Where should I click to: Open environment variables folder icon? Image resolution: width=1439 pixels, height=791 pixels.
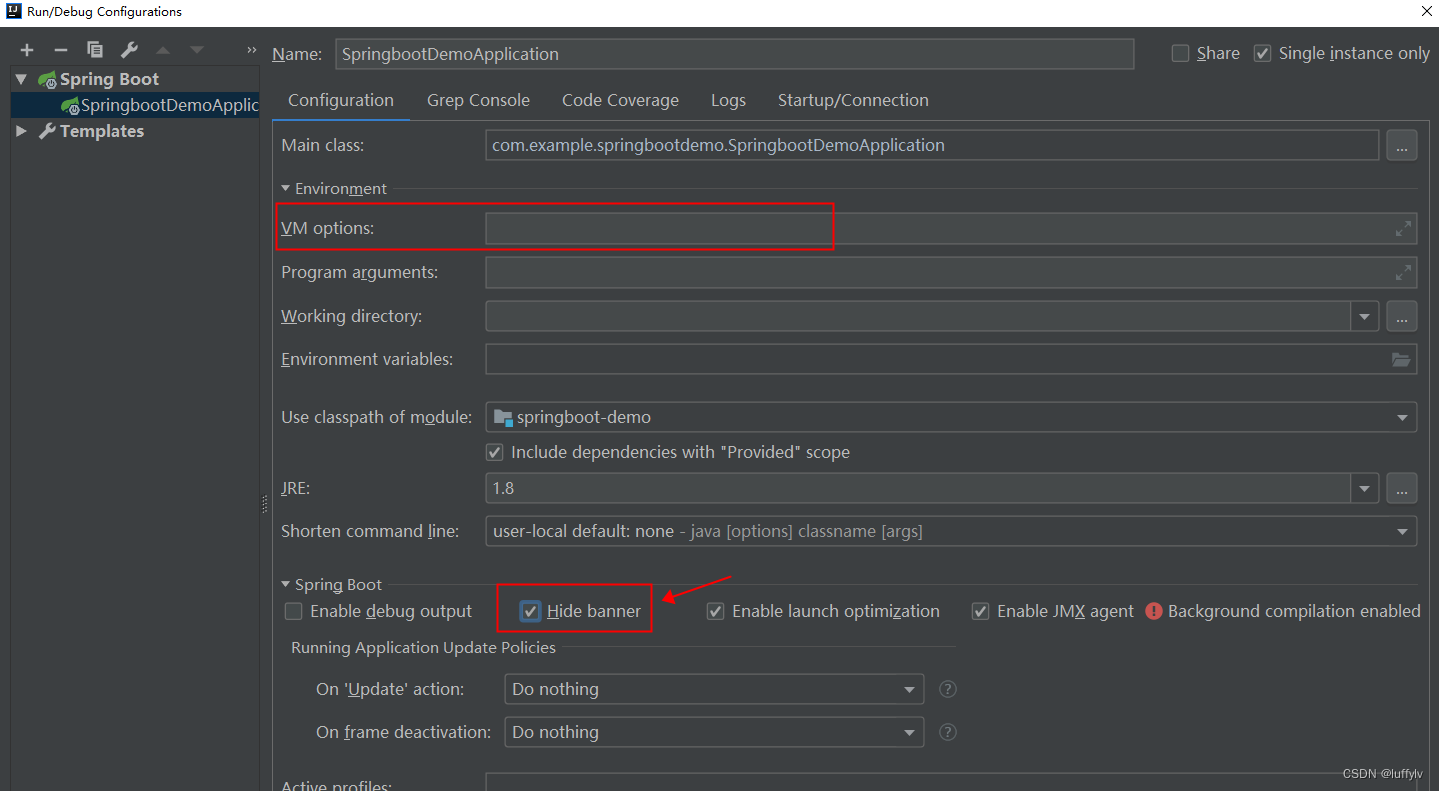coord(1401,359)
